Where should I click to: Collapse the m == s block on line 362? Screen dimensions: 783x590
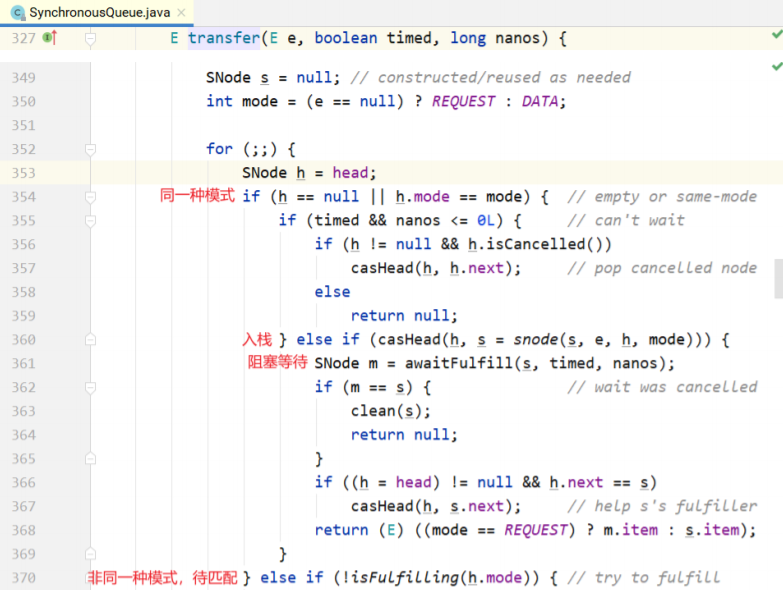[90, 387]
